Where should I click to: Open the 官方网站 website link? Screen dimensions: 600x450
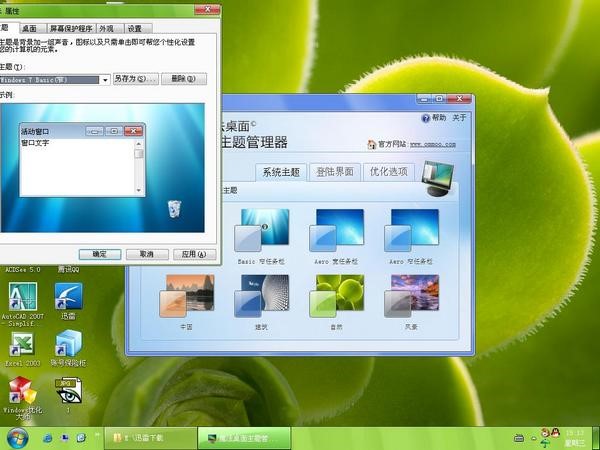coord(432,145)
